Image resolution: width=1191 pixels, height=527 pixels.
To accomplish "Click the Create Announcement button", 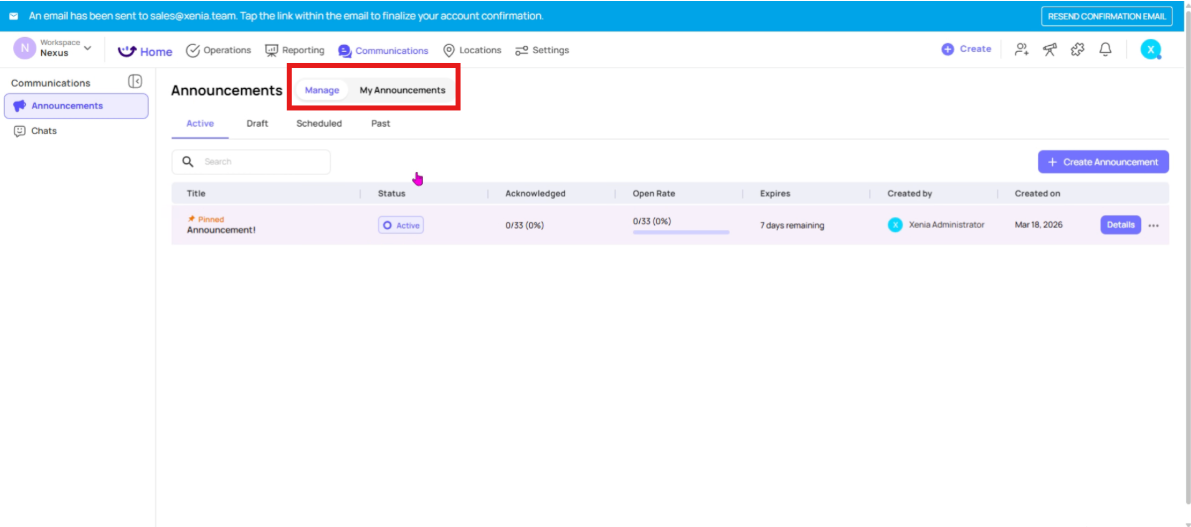I will click(x=1103, y=162).
